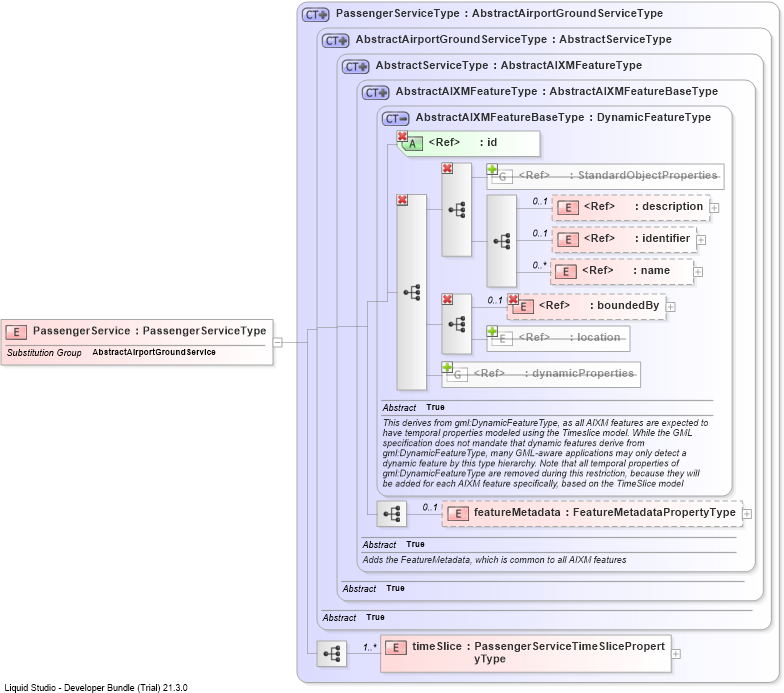Select the Substitution Group AbstractAirportGroundService value
The image size is (784, 693).
(x=154, y=352)
